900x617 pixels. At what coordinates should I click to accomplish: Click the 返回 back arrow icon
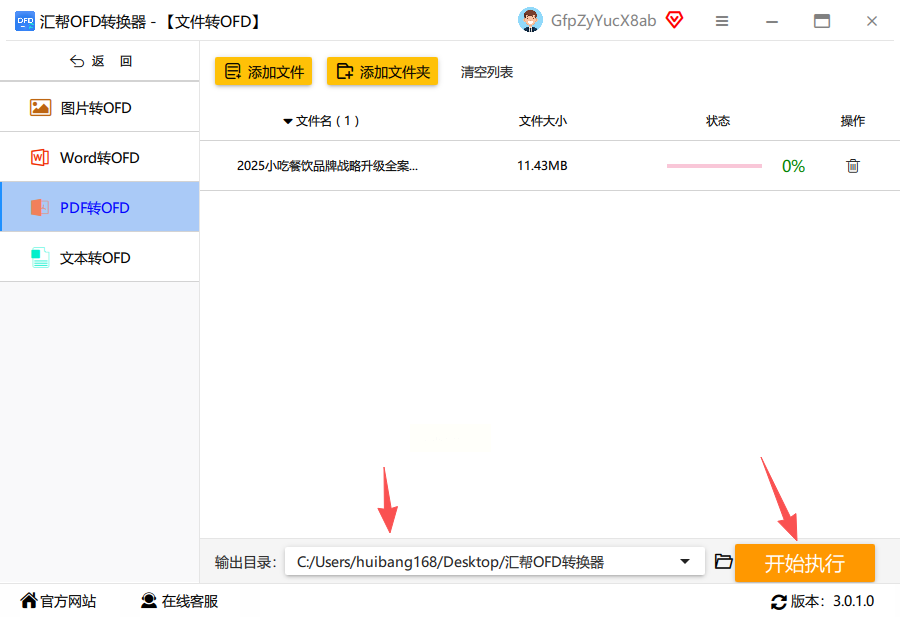pos(77,61)
